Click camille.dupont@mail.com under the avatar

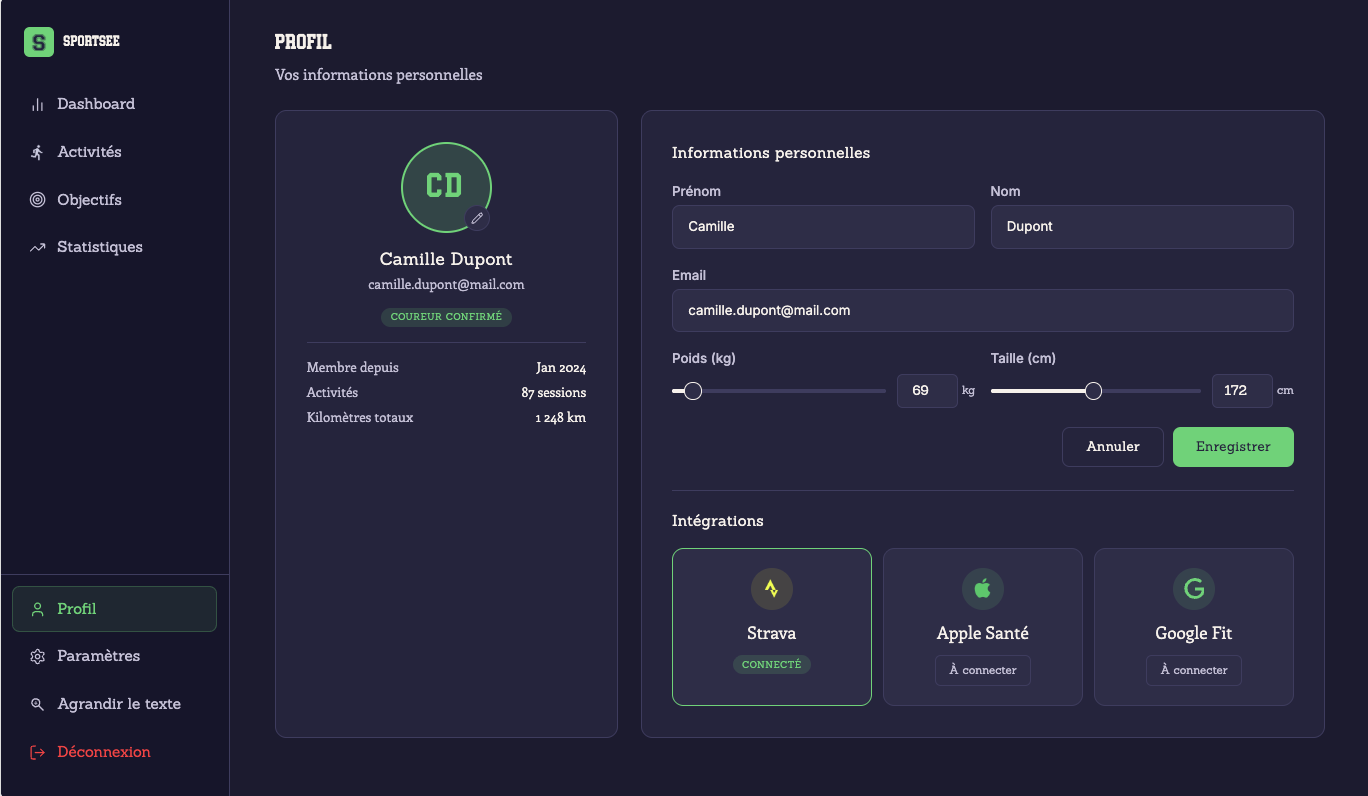(x=446, y=285)
